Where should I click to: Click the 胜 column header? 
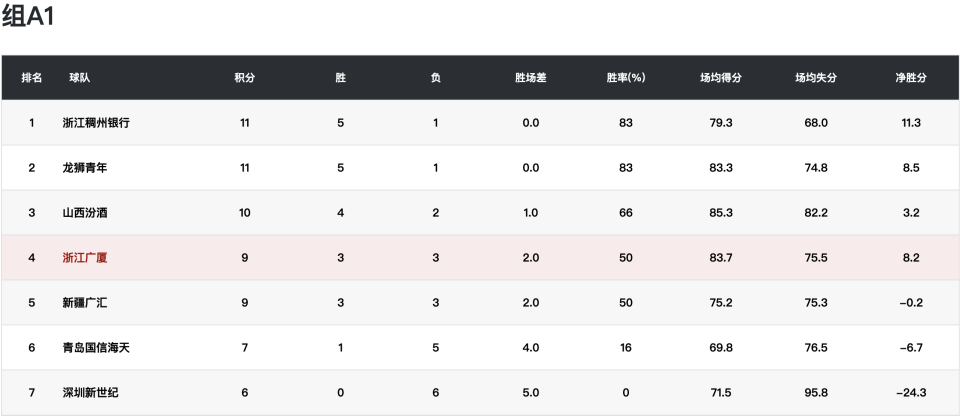pyautogui.click(x=340, y=78)
